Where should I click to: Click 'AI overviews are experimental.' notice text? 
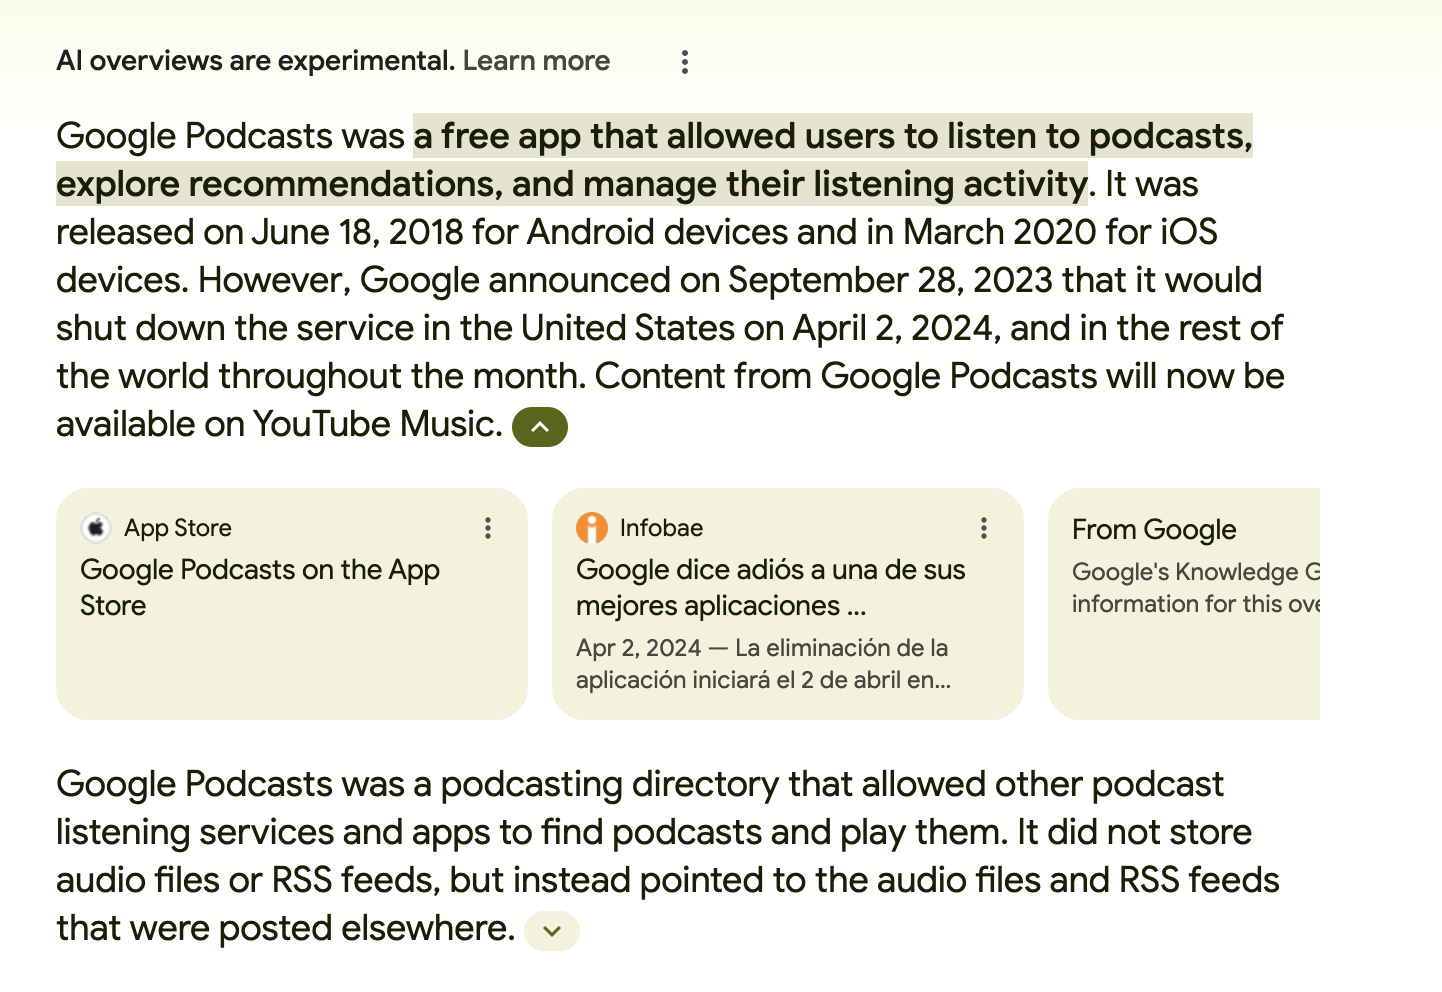tap(256, 61)
